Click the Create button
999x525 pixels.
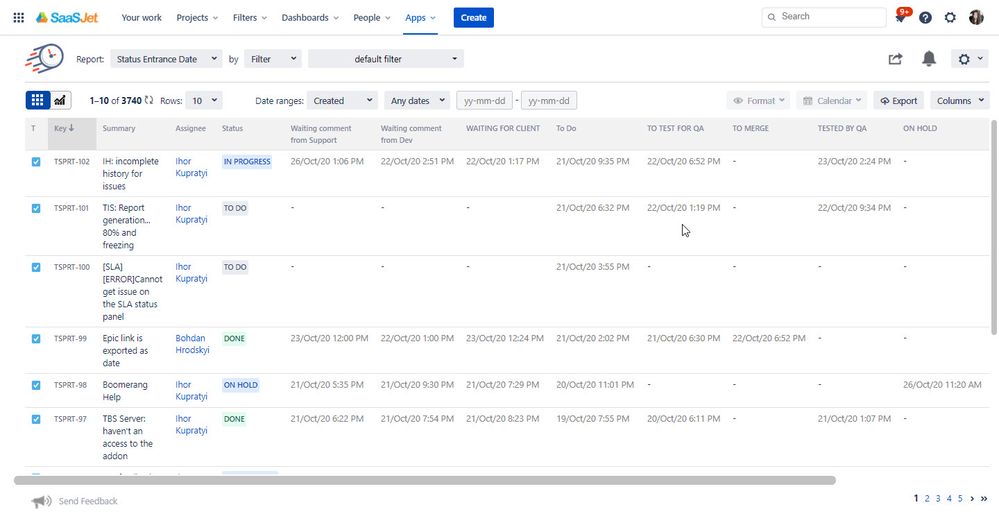pyautogui.click(x=473, y=18)
